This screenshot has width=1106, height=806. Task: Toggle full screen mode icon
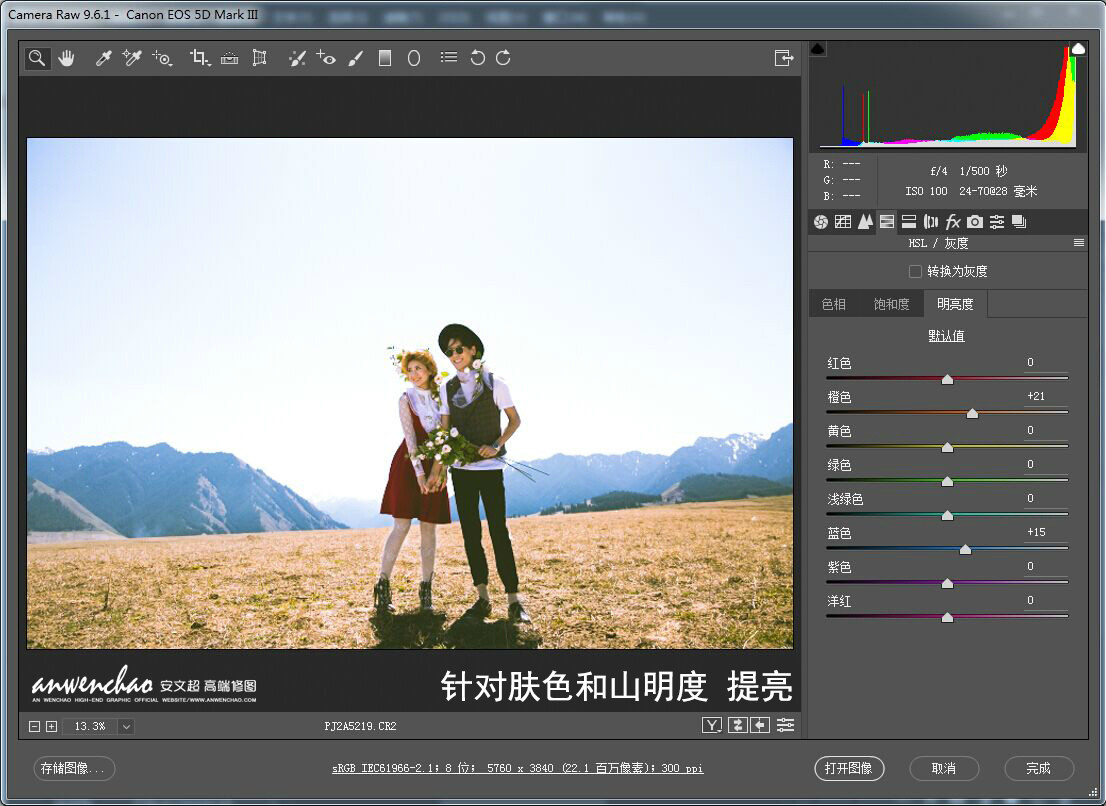pos(784,58)
